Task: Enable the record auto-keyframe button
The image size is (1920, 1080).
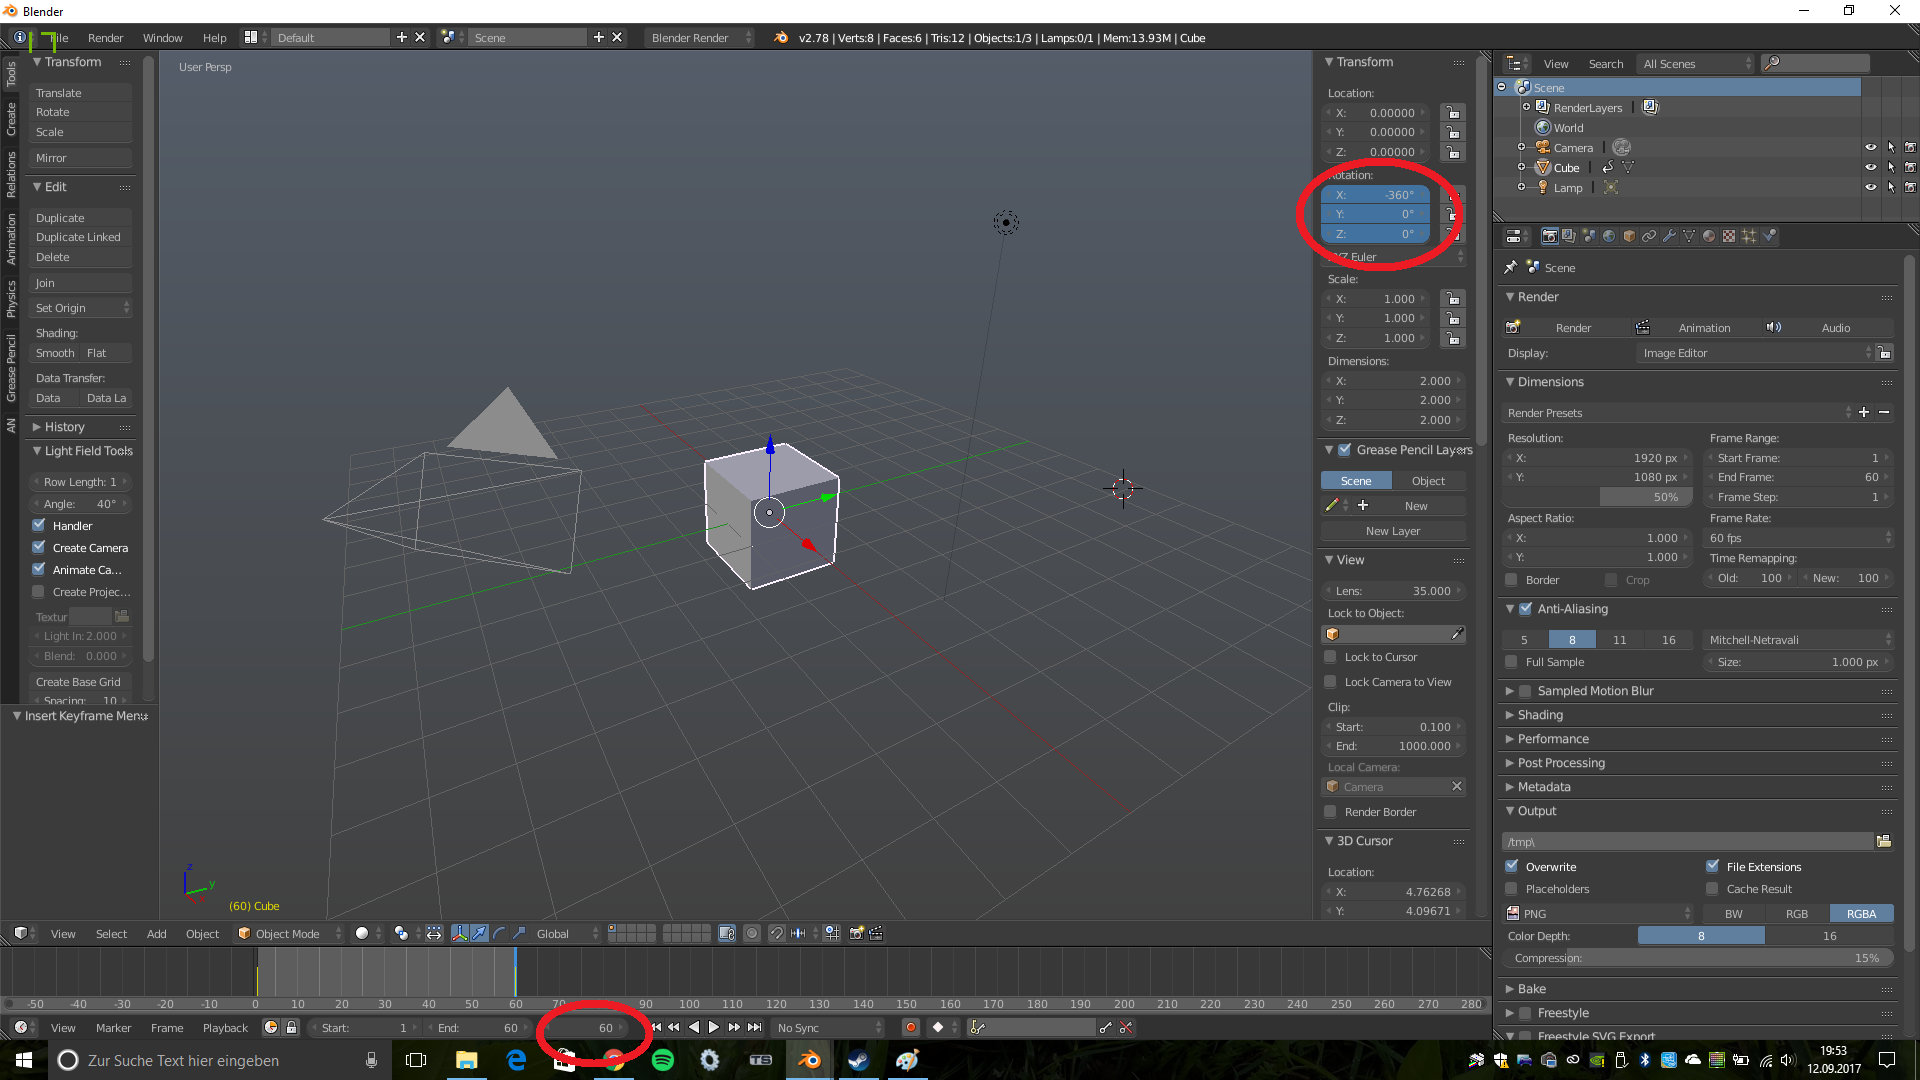Action: pos(910,1027)
